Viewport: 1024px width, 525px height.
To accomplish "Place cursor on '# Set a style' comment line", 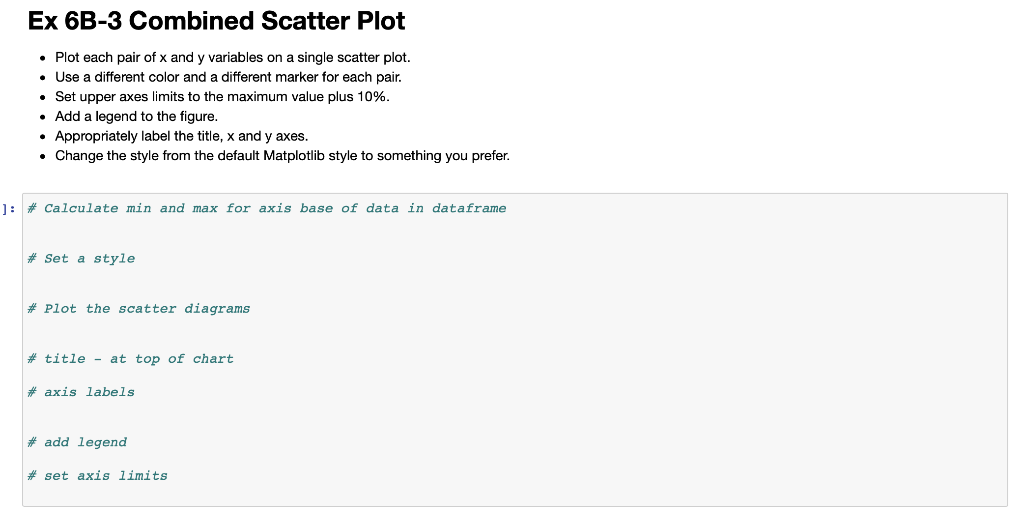I will coord(82,259).
